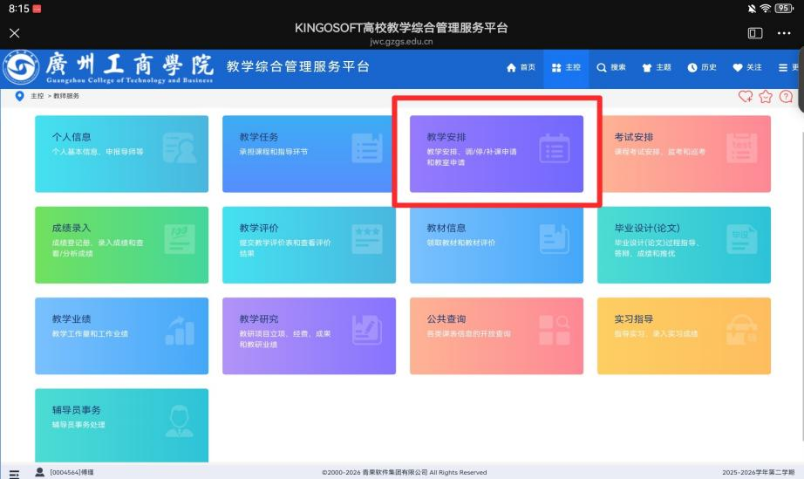The width and height of the screenshot is (805, 479).
Task: Close the browser page with X
Action: [14, 33]
